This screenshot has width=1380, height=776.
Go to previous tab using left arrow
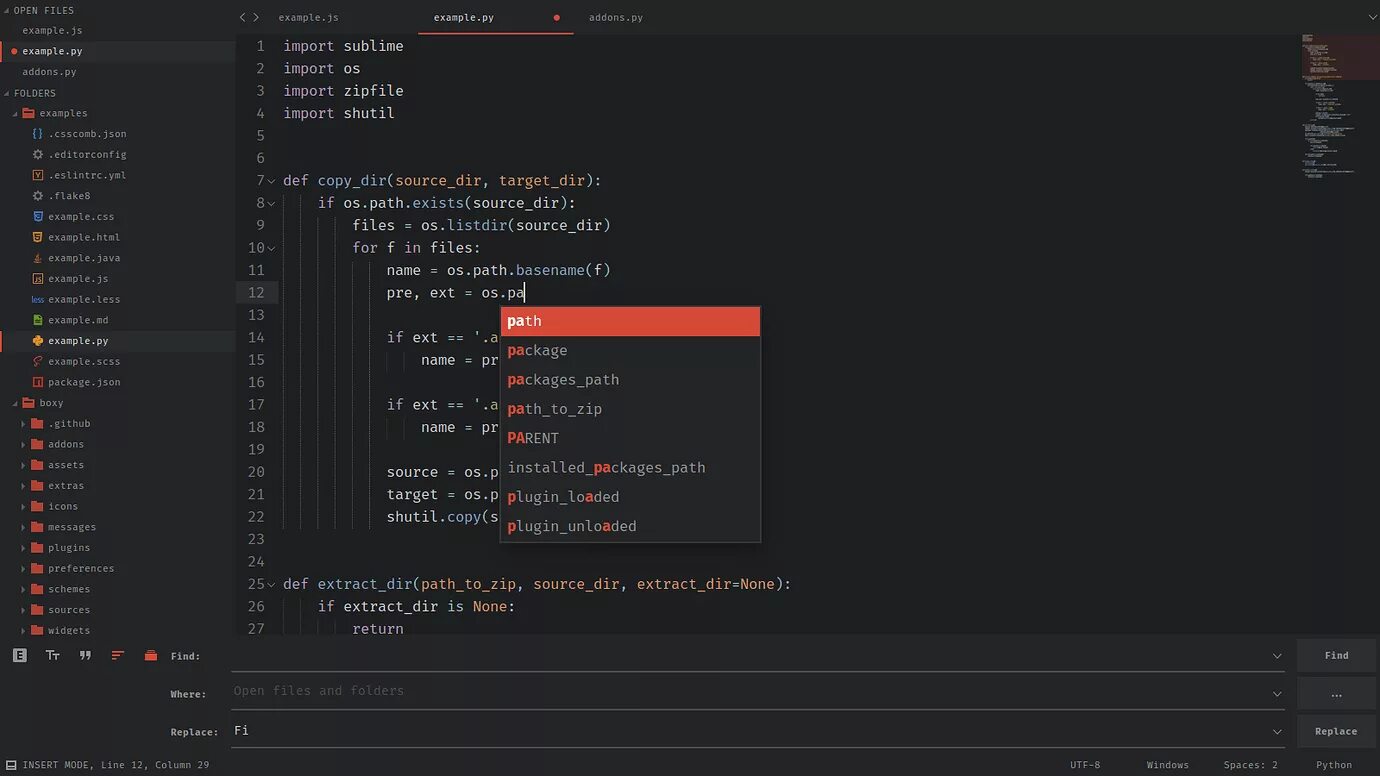pyautogui.click(x=242, y=17)
